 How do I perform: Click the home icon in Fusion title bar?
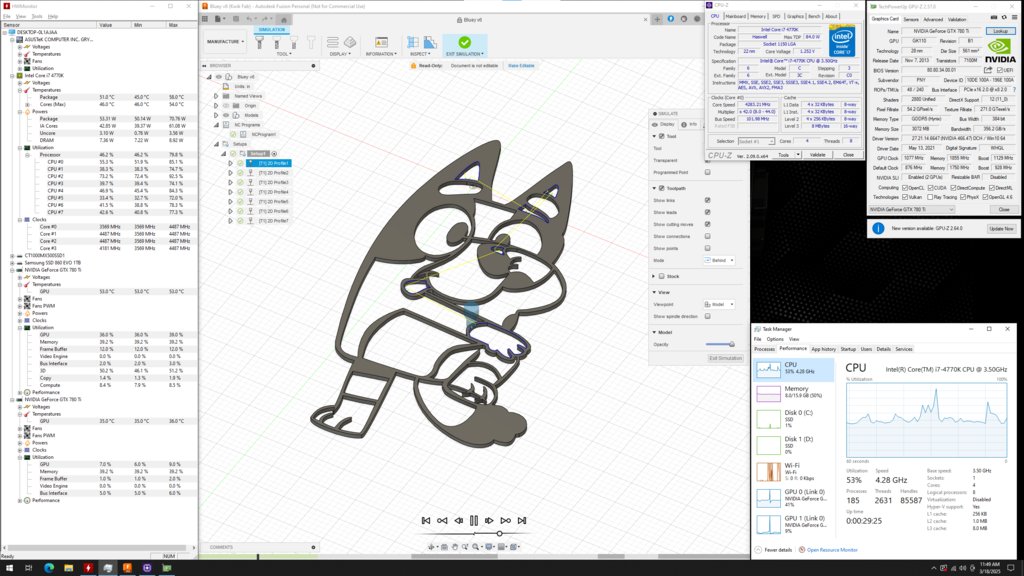pos(283,20)
